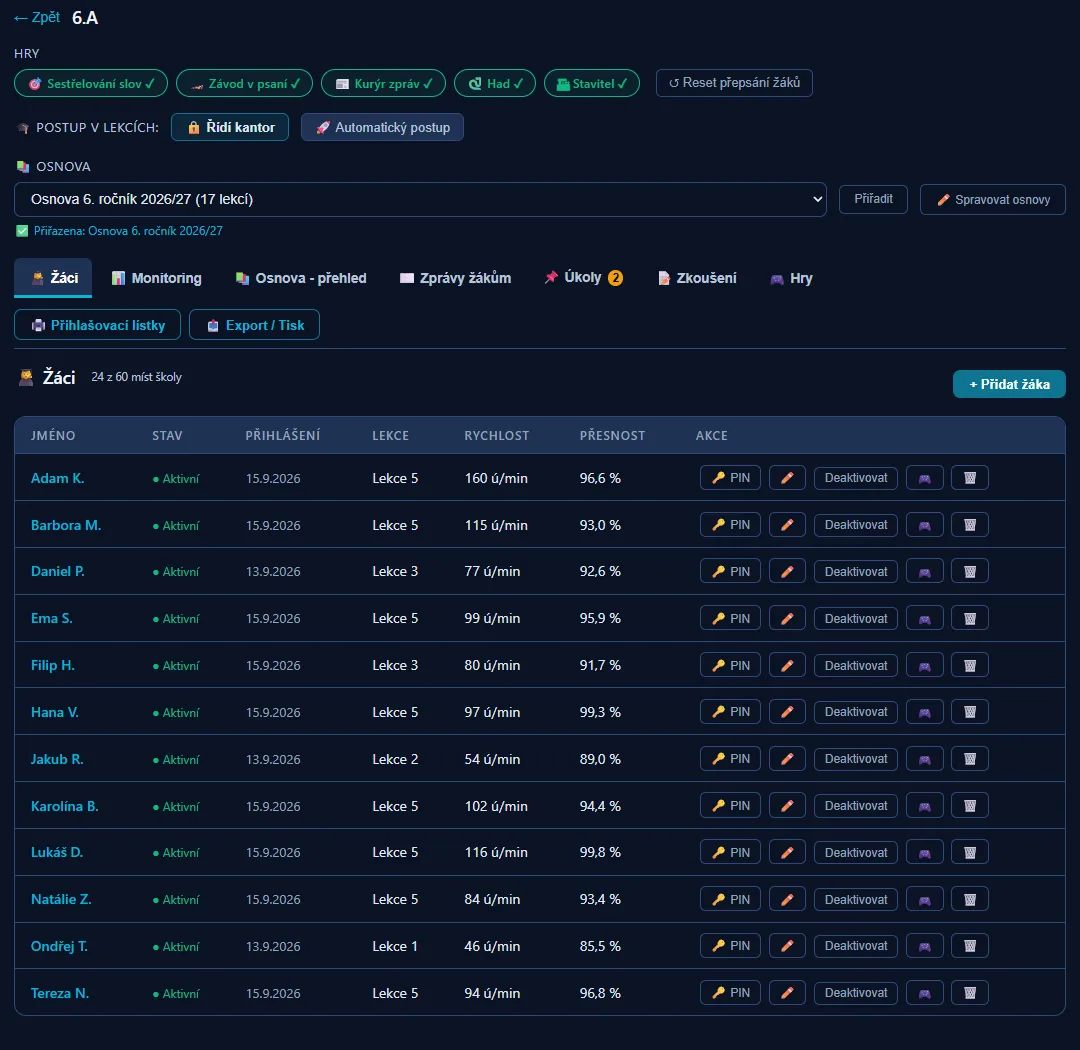
Task: Click the Přiřadit button
Action: (x=873, y=200)
